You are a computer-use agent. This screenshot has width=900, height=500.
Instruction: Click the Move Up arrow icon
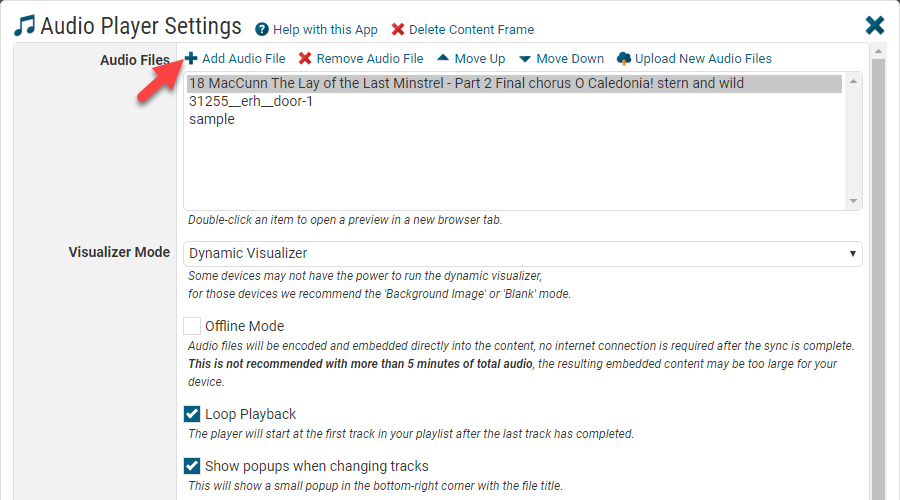pyautogui.click(x=443, y=58)
